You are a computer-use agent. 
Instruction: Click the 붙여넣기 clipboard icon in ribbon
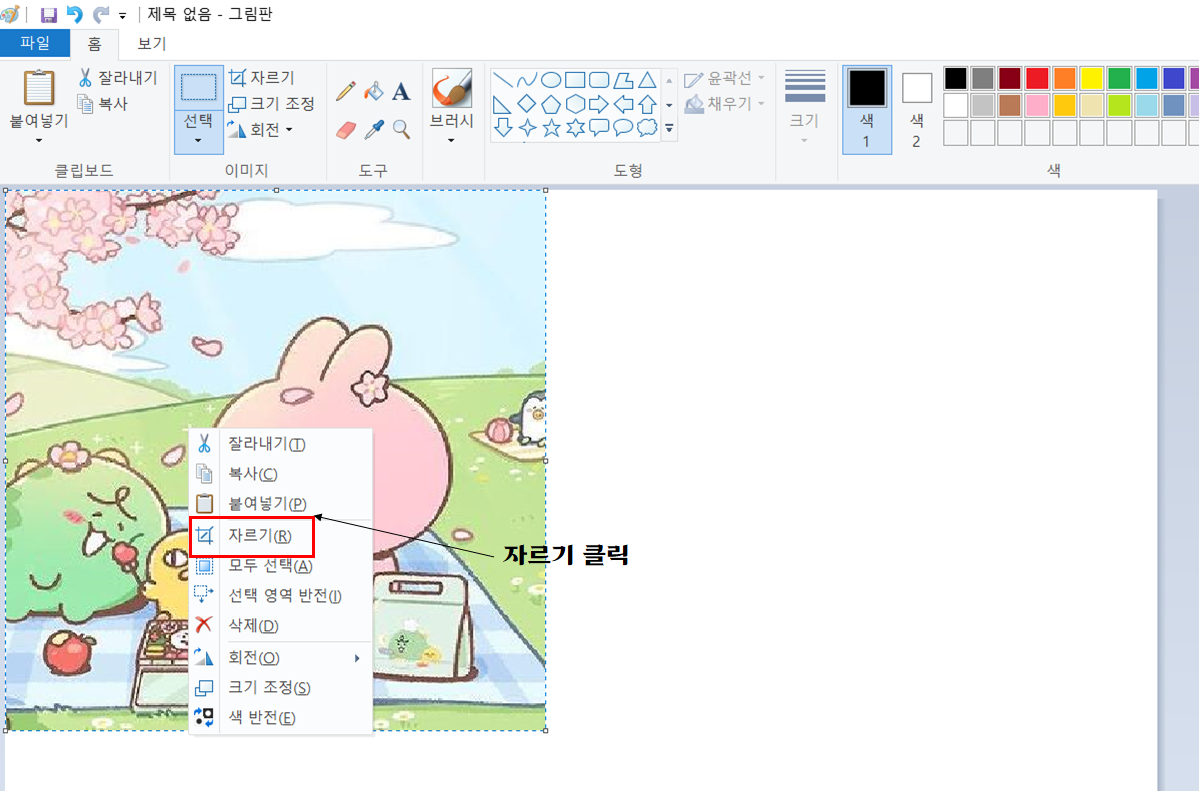coord(39,87)
